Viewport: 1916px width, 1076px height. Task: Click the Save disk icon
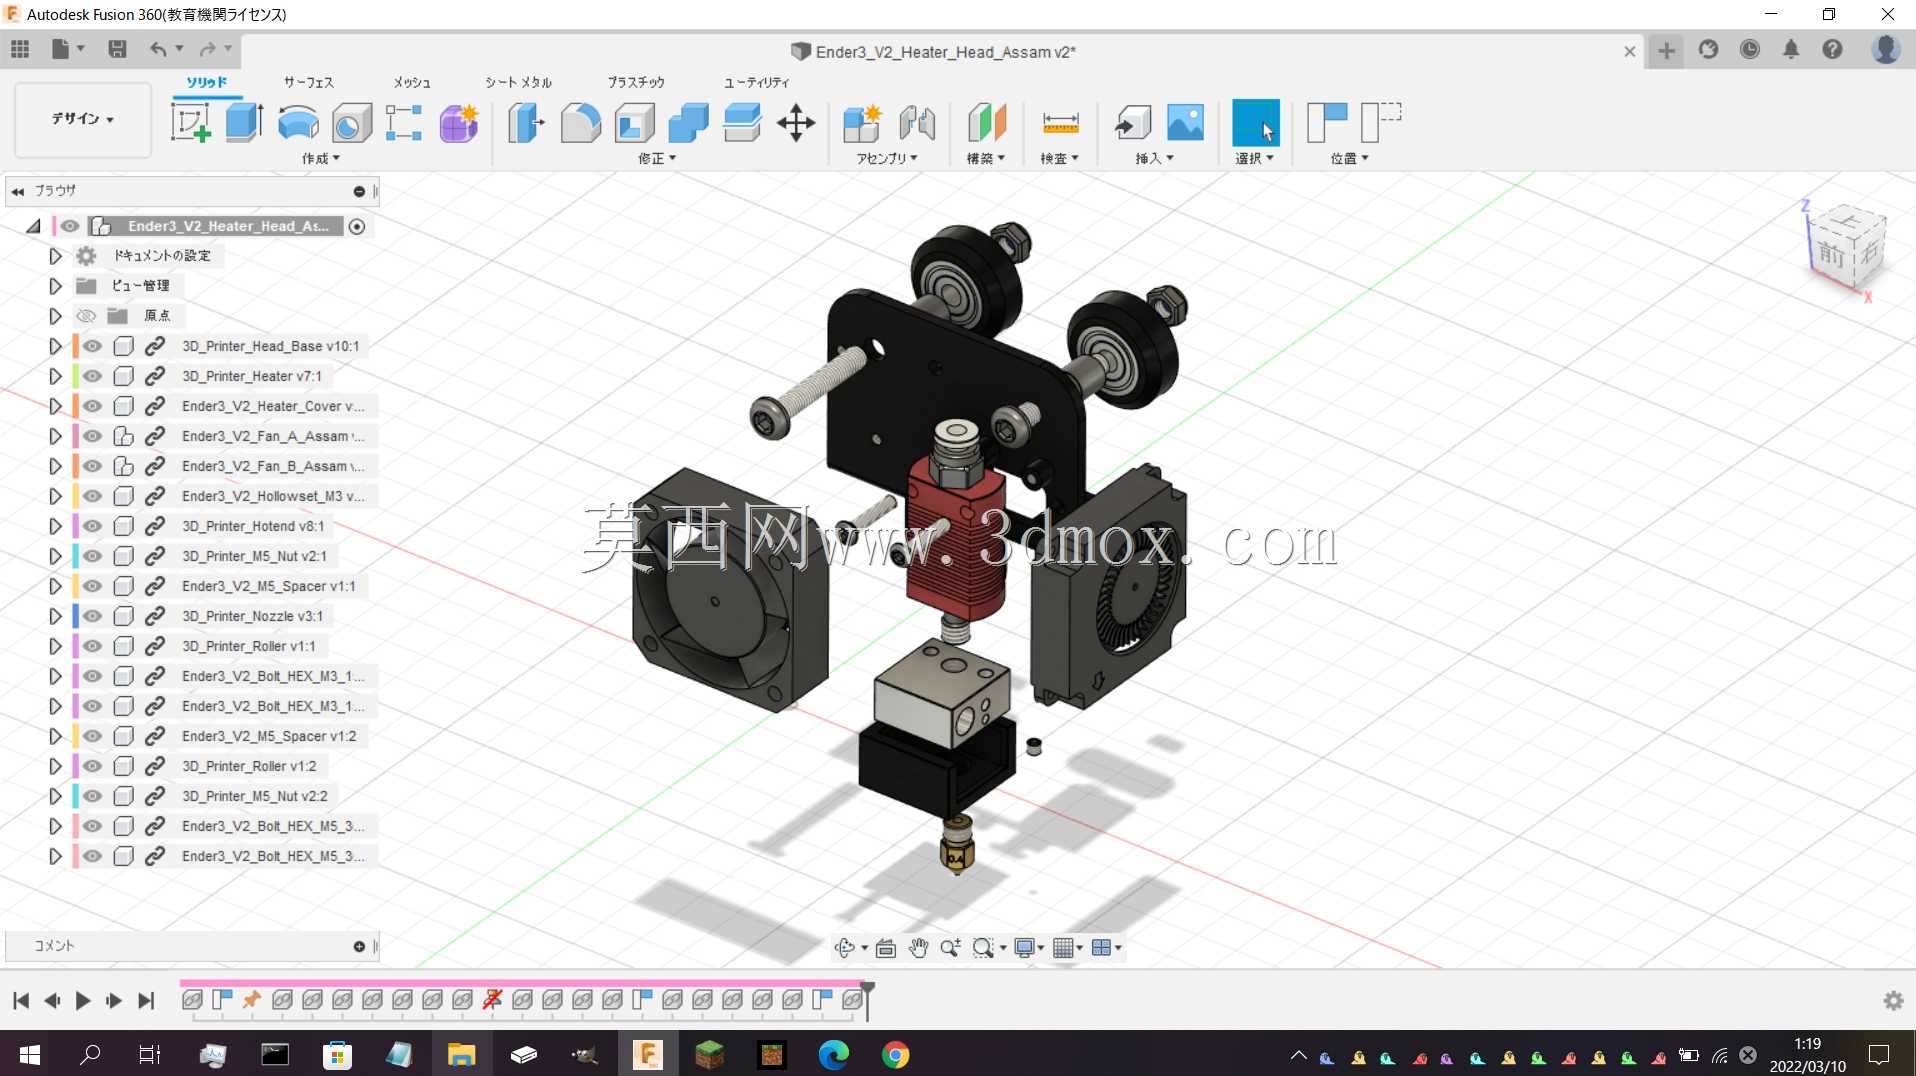[x=117, y=49]
